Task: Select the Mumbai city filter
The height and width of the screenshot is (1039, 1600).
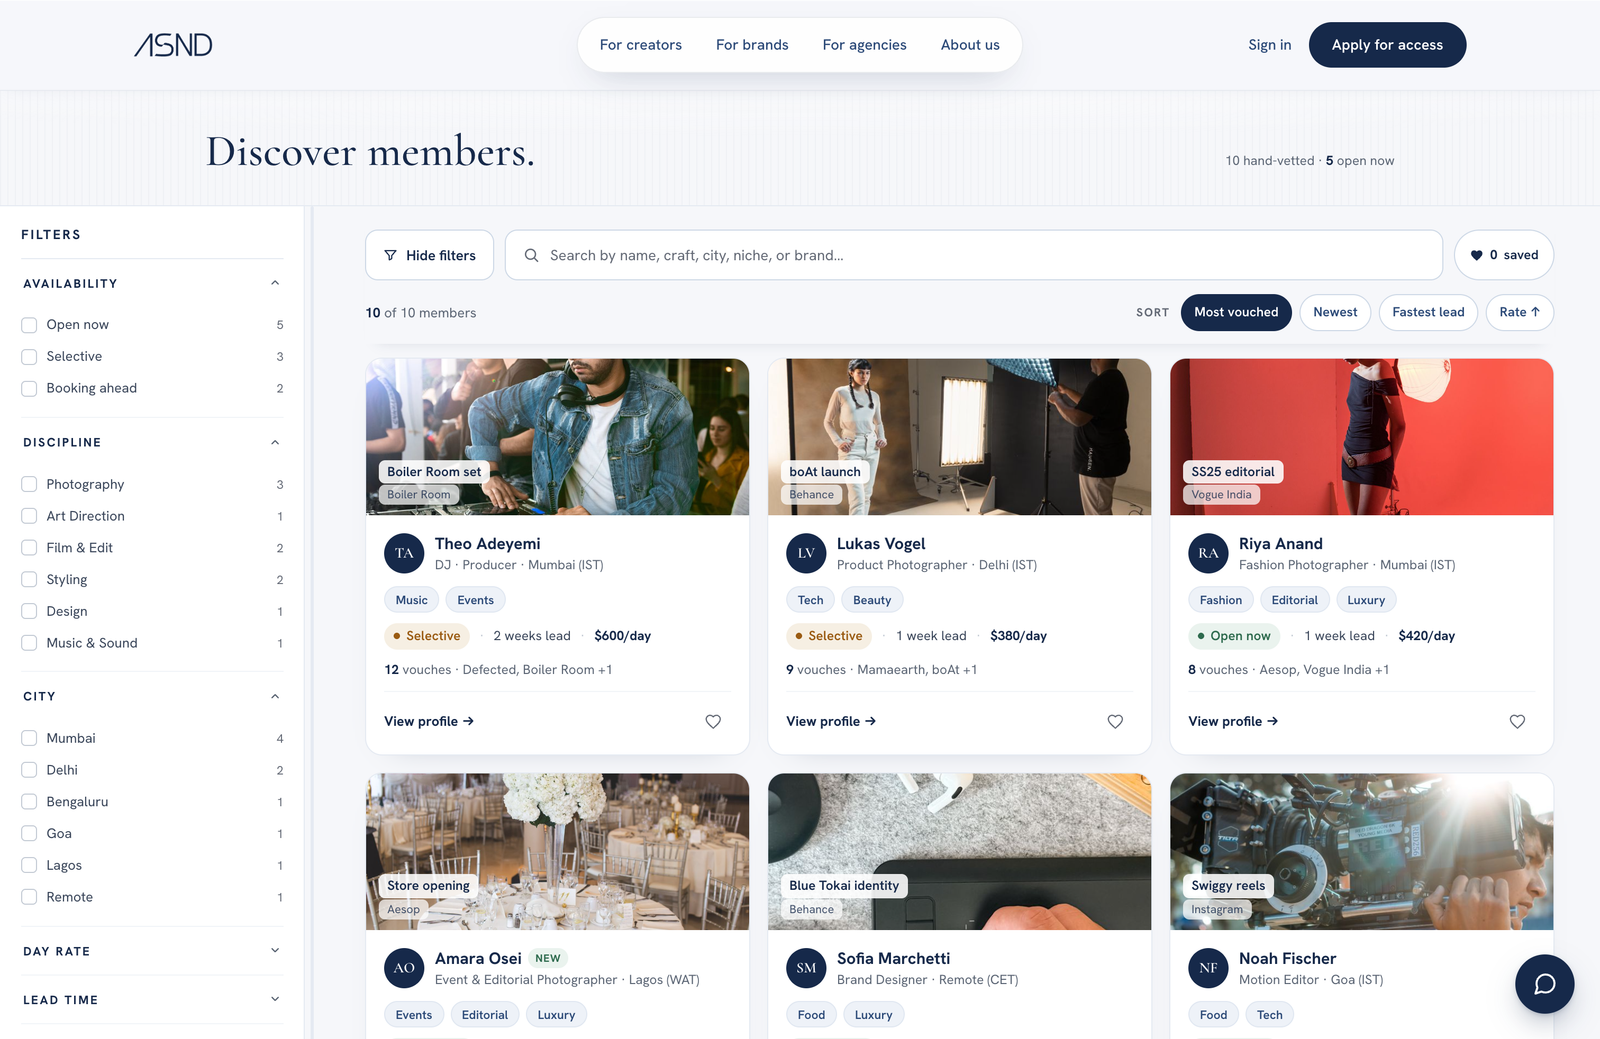Action: 29,738
